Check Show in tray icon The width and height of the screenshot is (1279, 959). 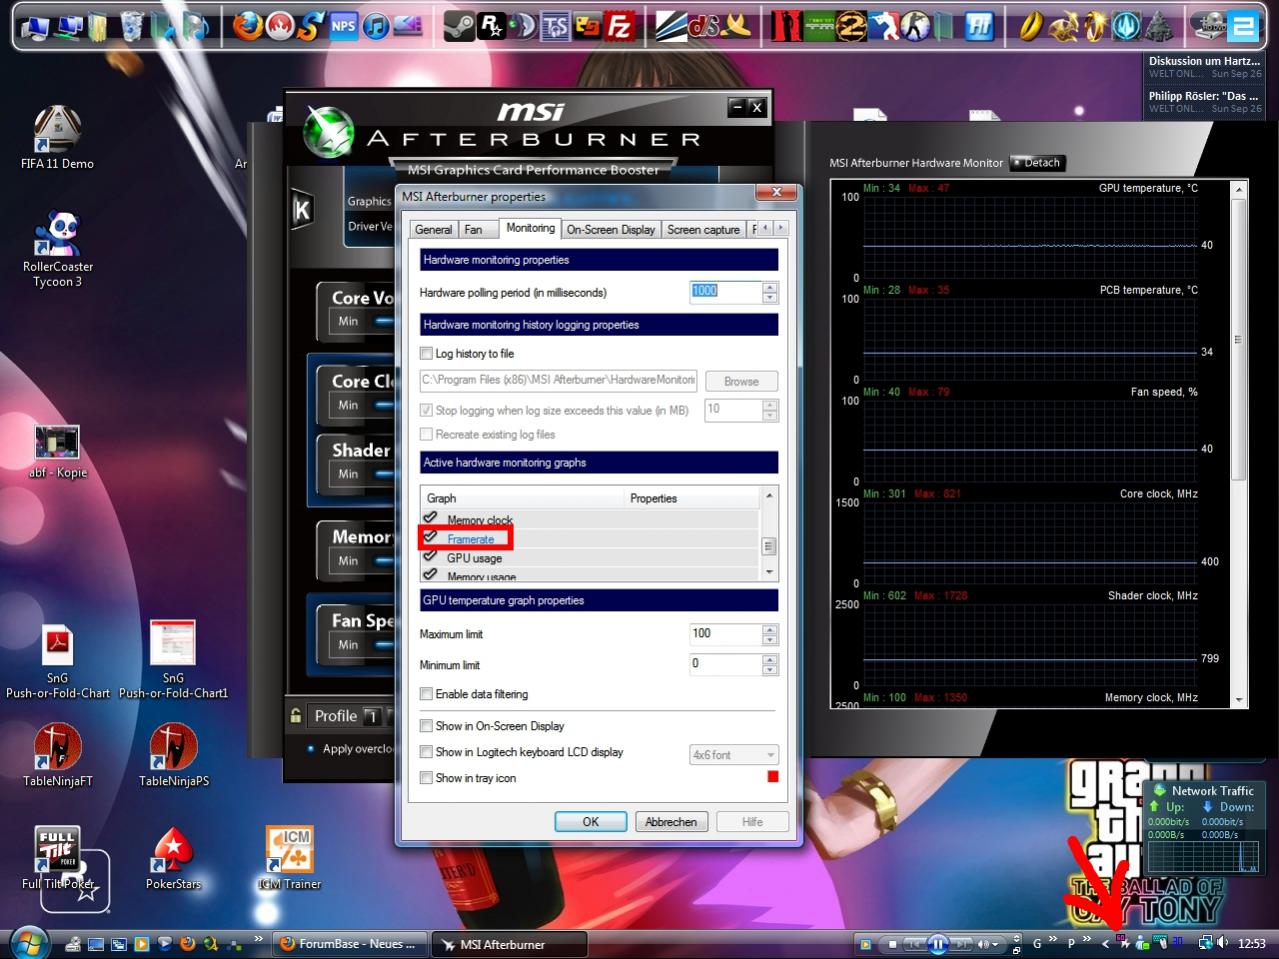click(427, 778)
